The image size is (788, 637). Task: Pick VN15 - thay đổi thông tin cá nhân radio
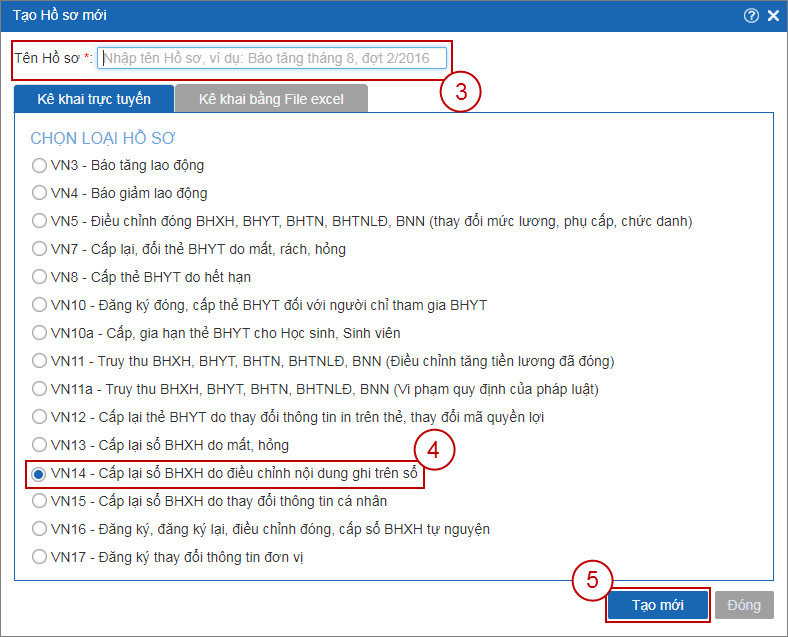pyautogui.click(x=39, y=501)
